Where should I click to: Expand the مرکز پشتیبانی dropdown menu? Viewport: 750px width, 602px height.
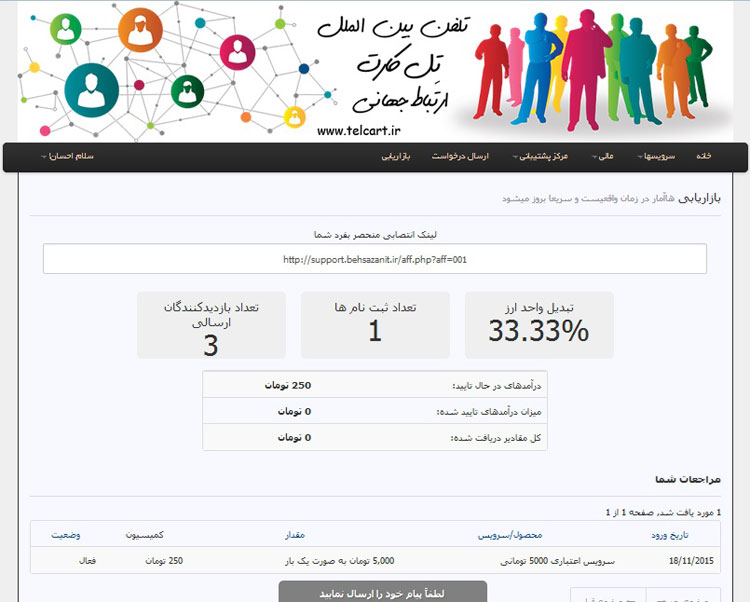point(540,156)
